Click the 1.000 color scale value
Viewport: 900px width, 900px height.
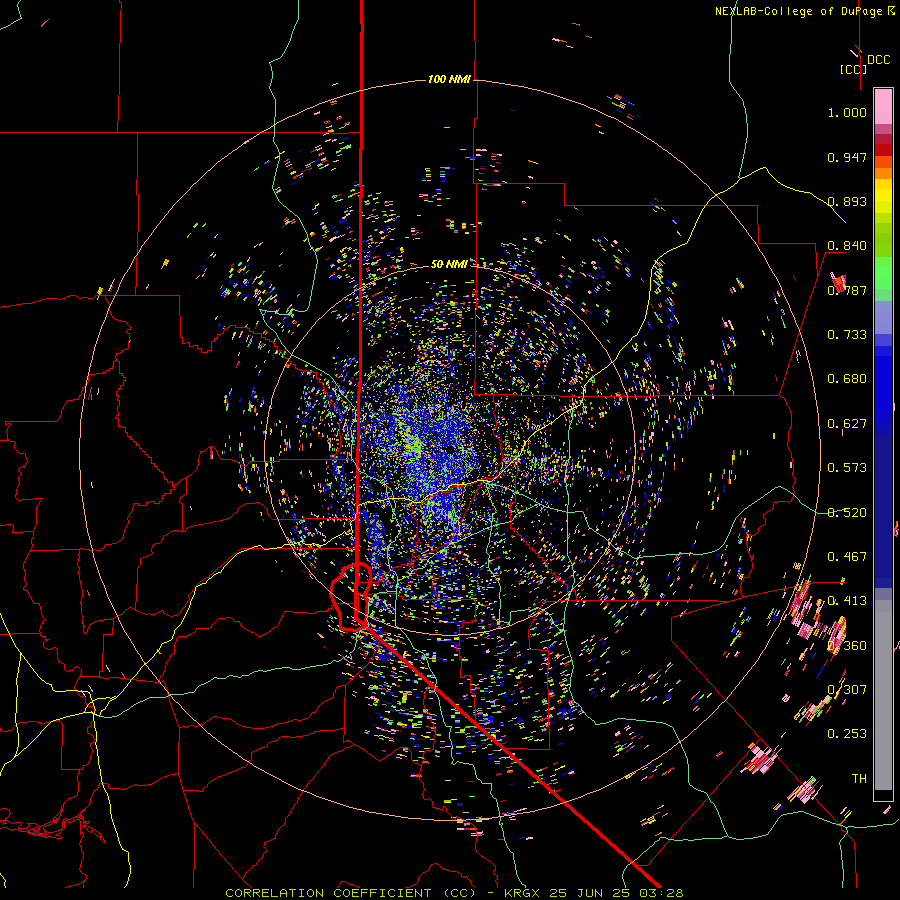(x=847, y=112)
